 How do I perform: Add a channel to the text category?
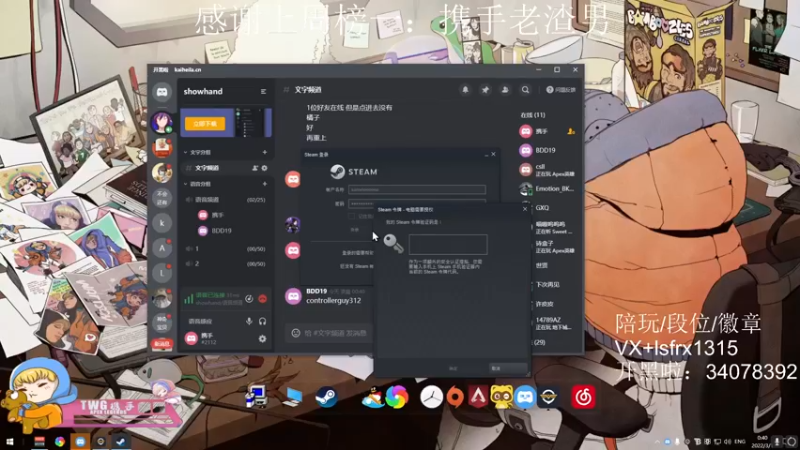coord(264,152)
